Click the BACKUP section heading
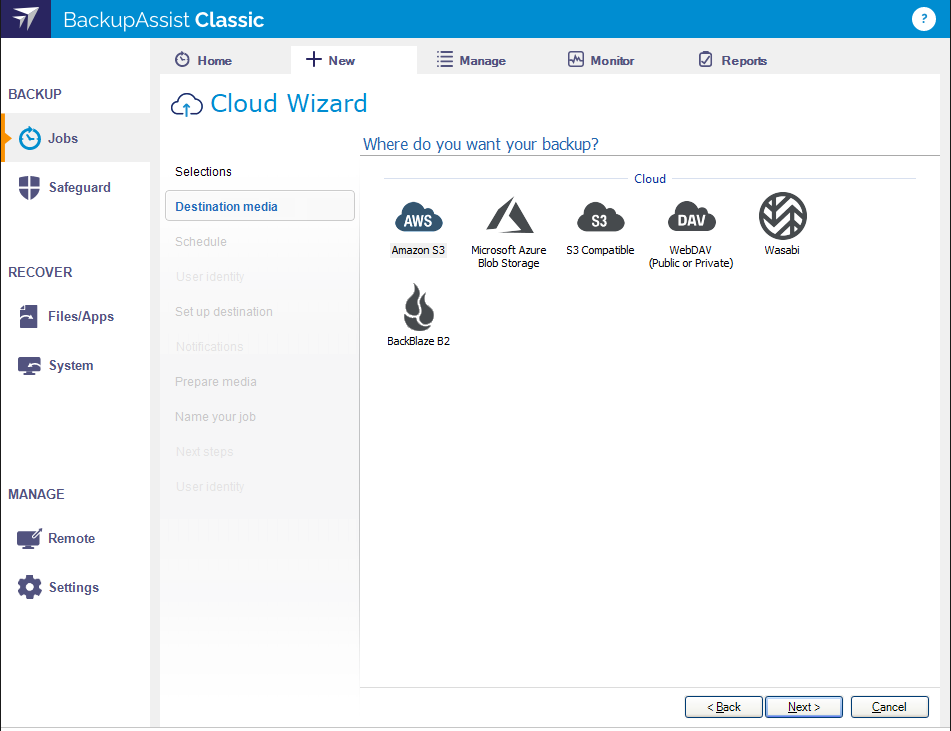This screenshot has height=731, width=951. click(x=35, y=95)
